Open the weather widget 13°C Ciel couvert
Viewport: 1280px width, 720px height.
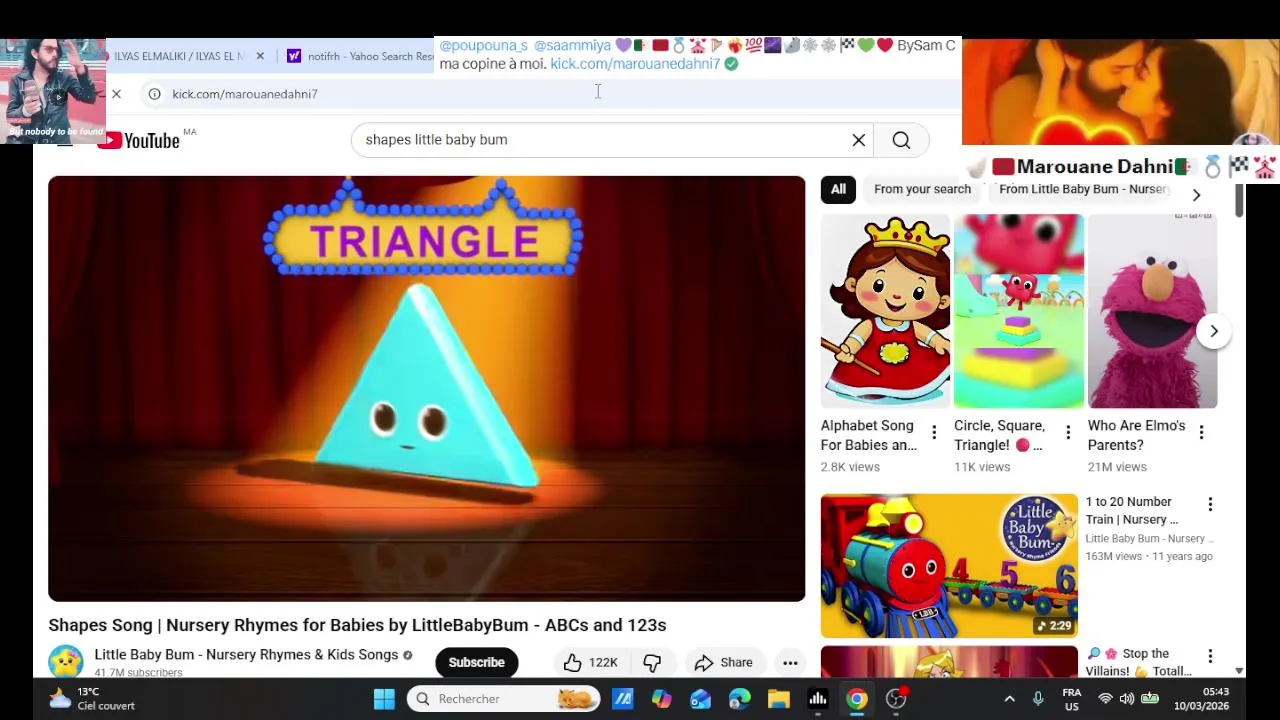pos(90,699)
